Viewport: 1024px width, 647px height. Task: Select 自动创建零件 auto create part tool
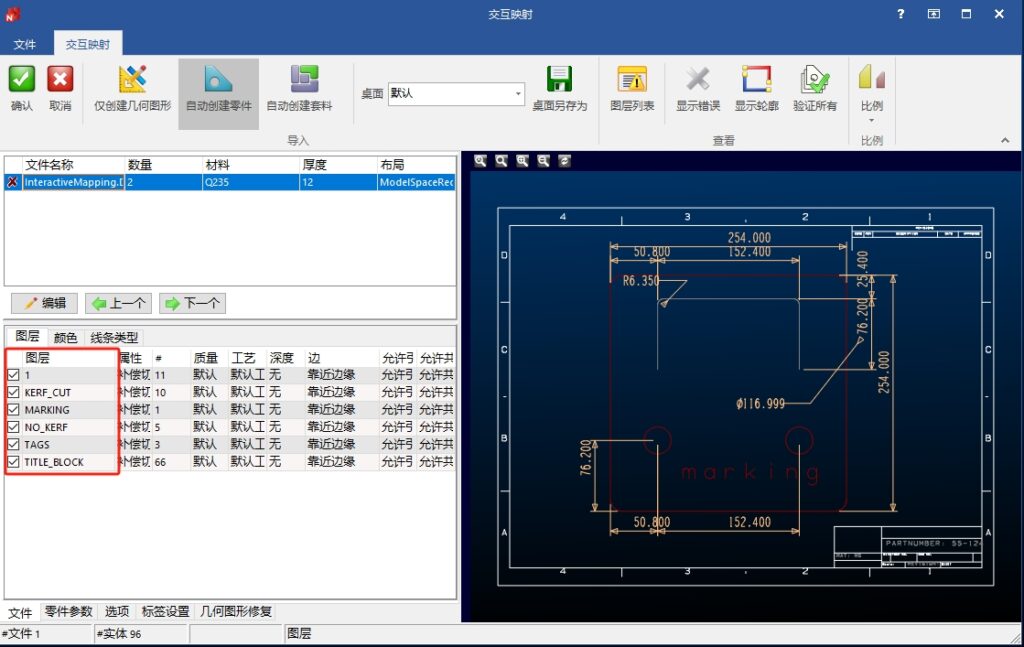pyautogui.click(x=218, y=80)
